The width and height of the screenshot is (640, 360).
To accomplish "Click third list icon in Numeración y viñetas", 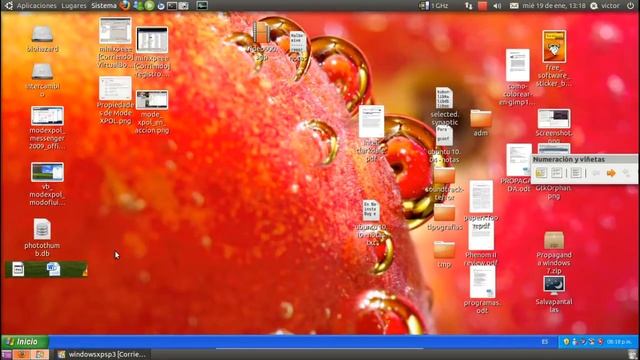I will point(576,173).
